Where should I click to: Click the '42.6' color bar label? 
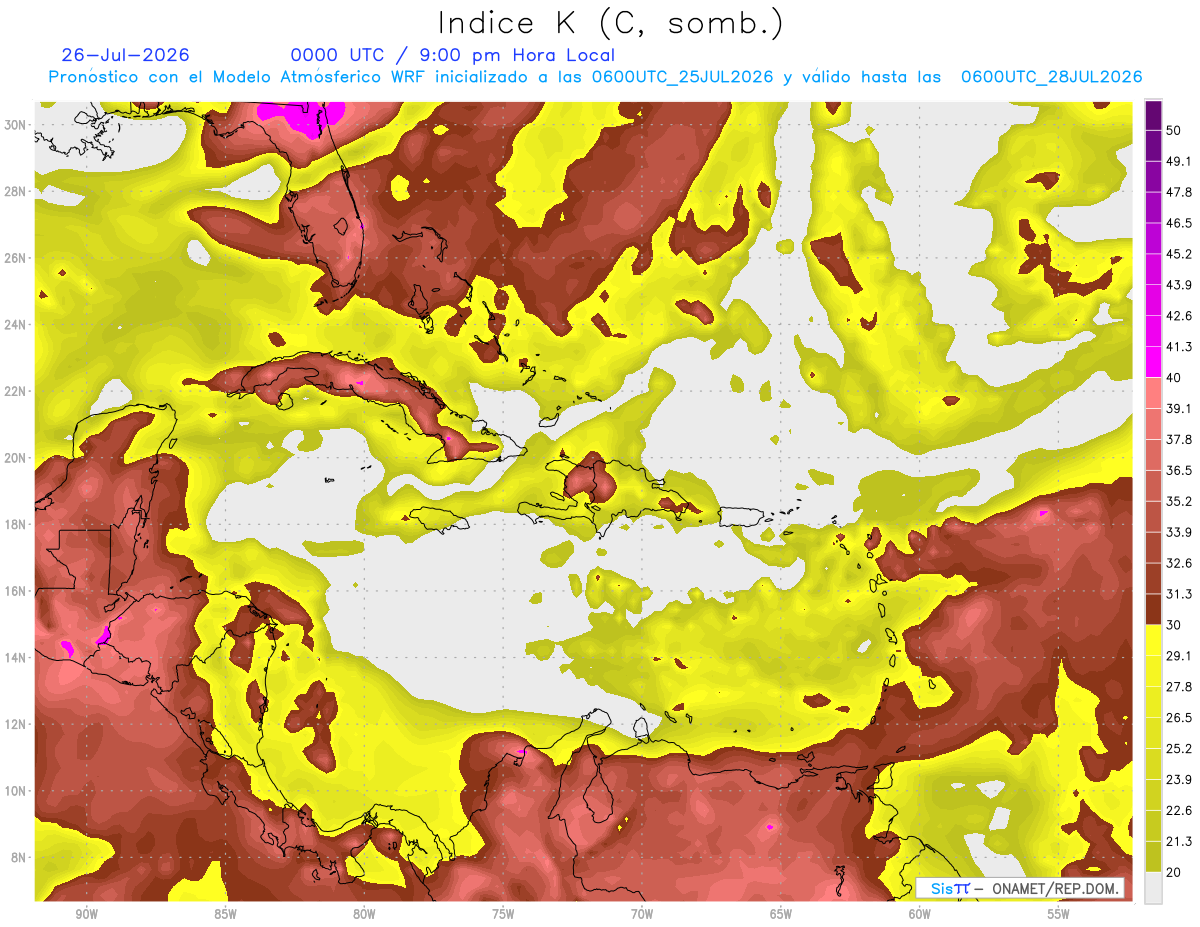pyautogui.click(x=1179, y=316)
